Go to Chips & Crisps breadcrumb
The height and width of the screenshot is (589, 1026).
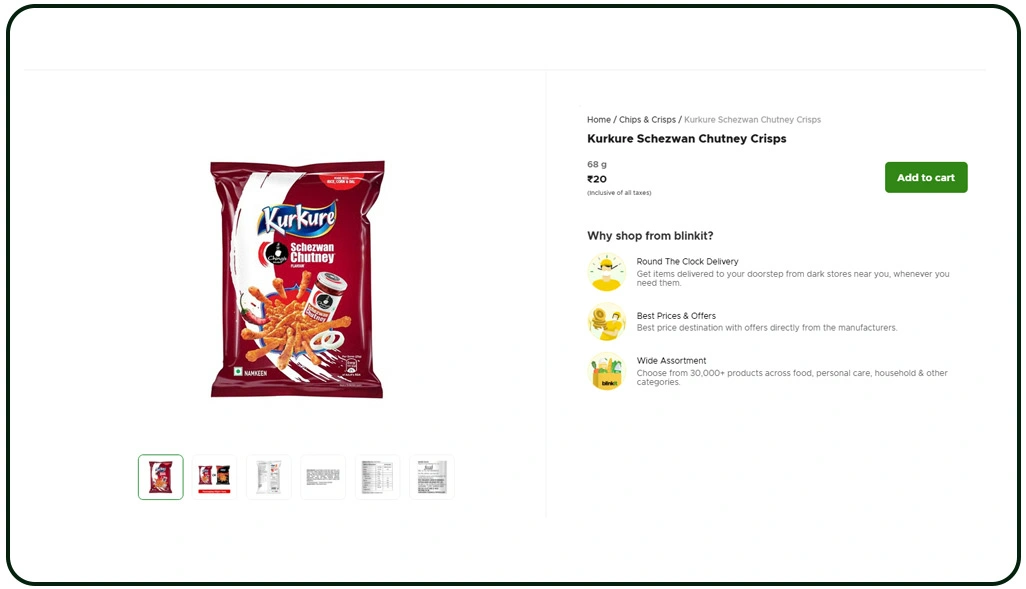pos(647,120)
